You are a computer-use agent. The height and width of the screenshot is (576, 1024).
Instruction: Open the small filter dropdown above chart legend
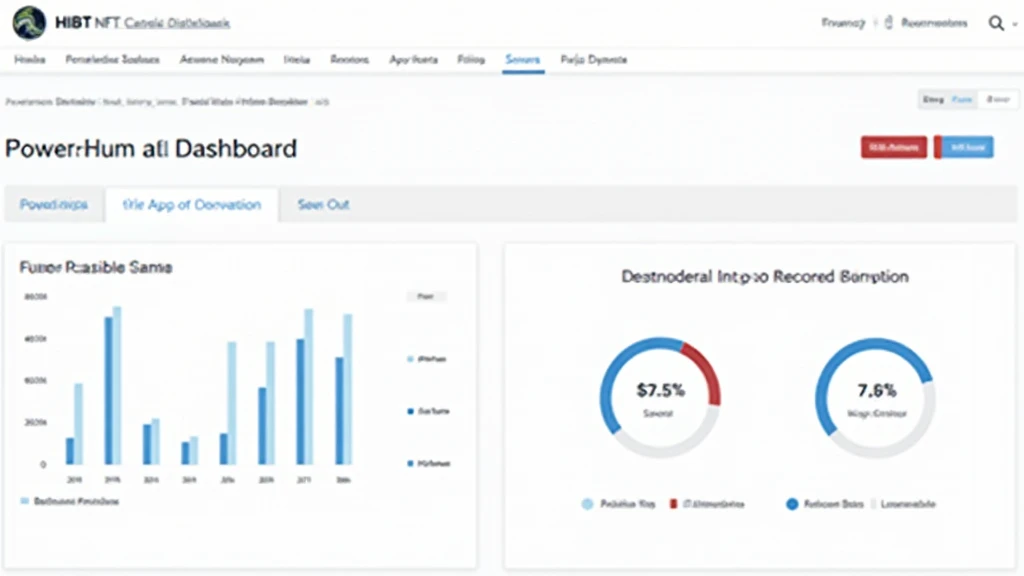pyautogui.click(x=427, y=297)
